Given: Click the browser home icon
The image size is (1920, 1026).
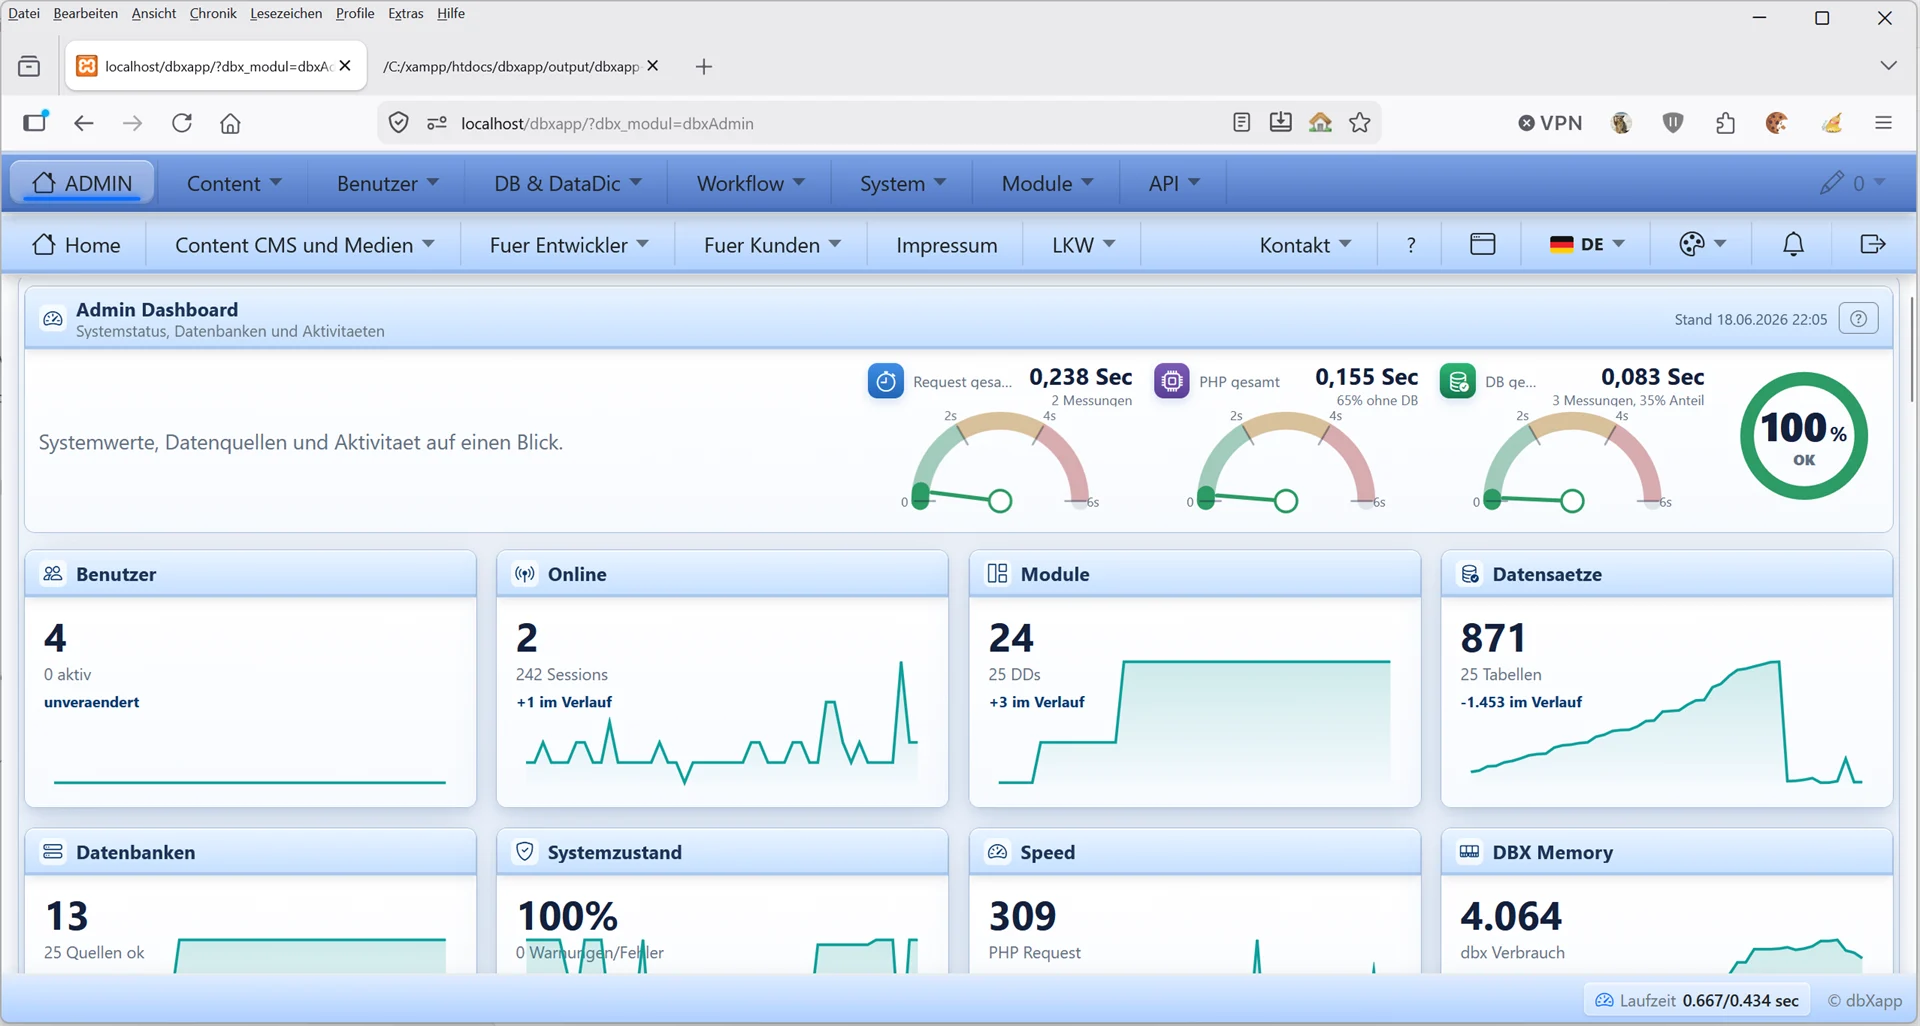Looking at the screenshot, I should click(230, 123).
